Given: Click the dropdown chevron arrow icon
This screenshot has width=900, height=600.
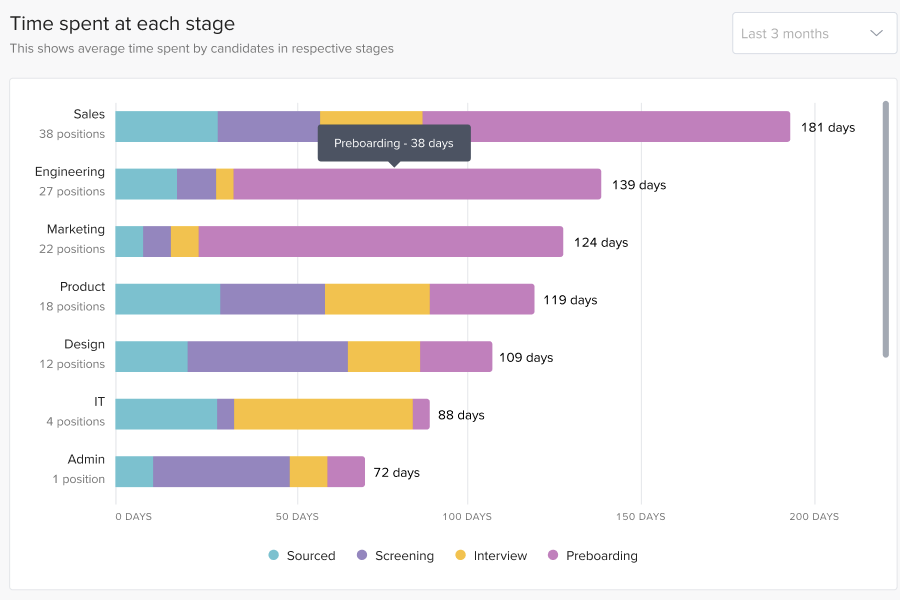Looking at the screenshot, I should pos(877,33).
